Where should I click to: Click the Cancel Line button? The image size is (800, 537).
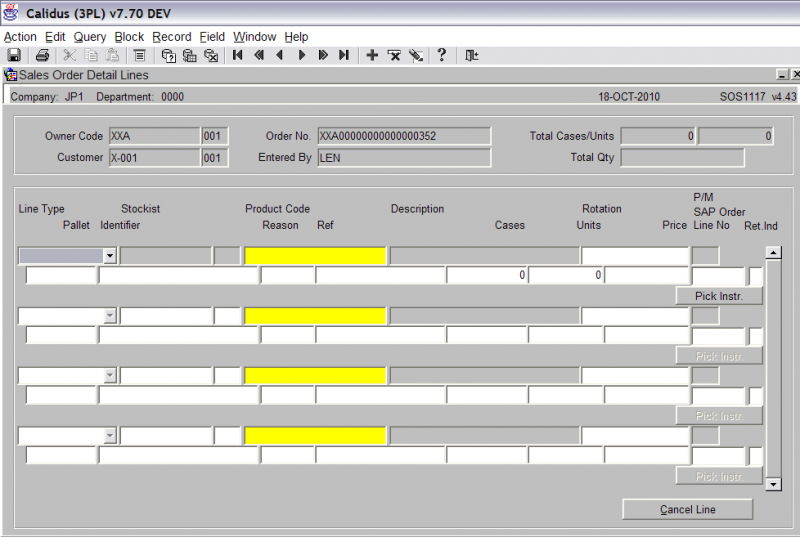click(687, 509)
